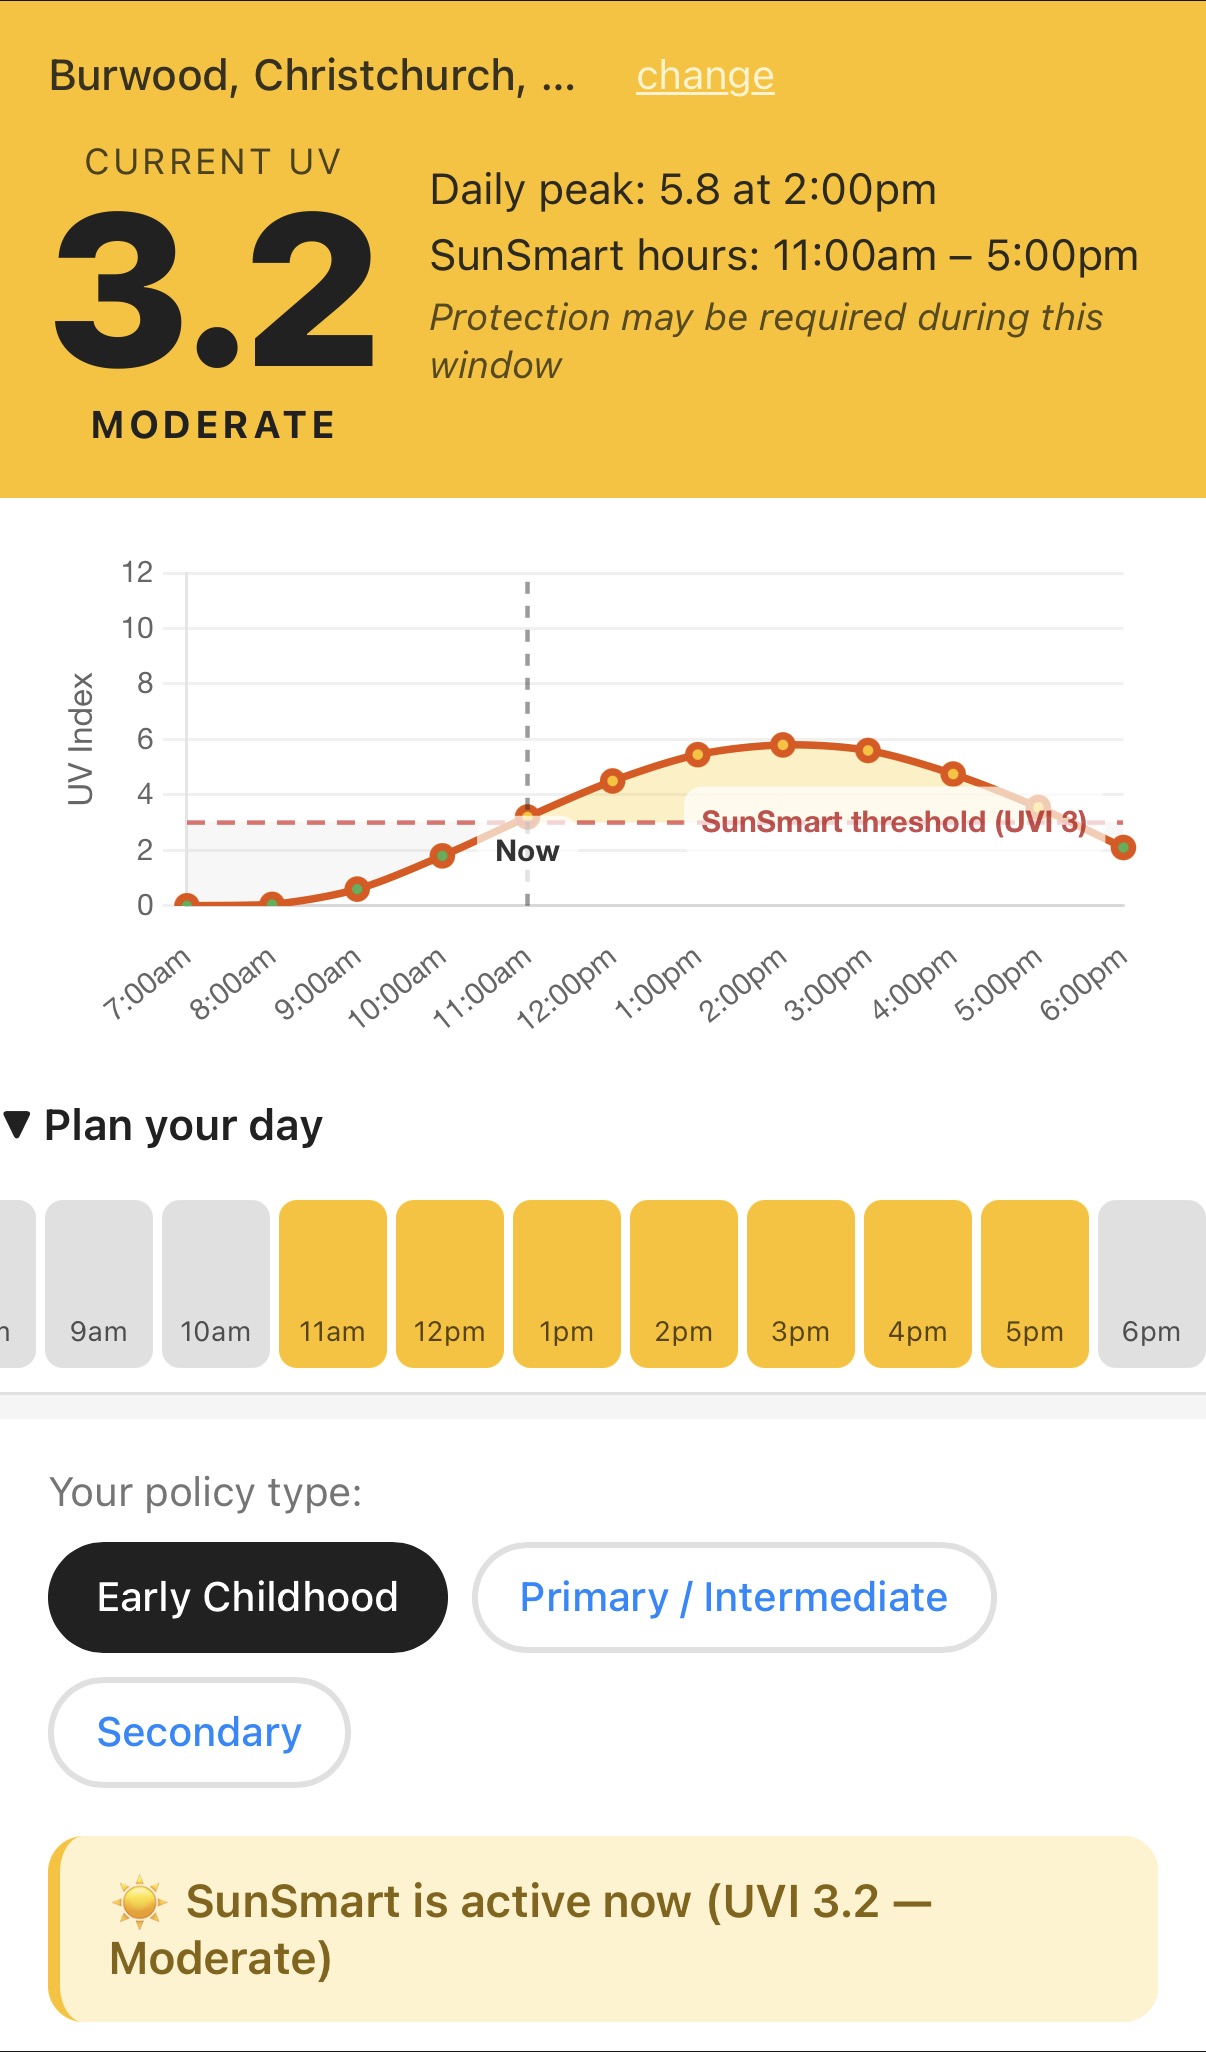Switch policy type to Secondary
Image resolution: width=1206 pixels, height=2052 pixels.
point(199,1732)
